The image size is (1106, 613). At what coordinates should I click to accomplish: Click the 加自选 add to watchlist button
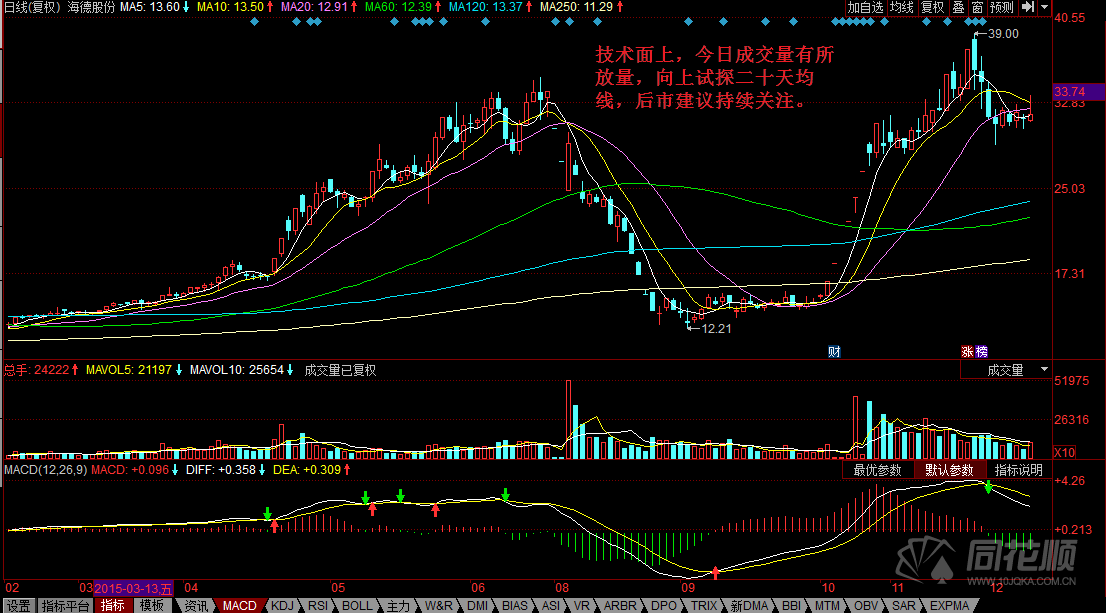point(865,7)
